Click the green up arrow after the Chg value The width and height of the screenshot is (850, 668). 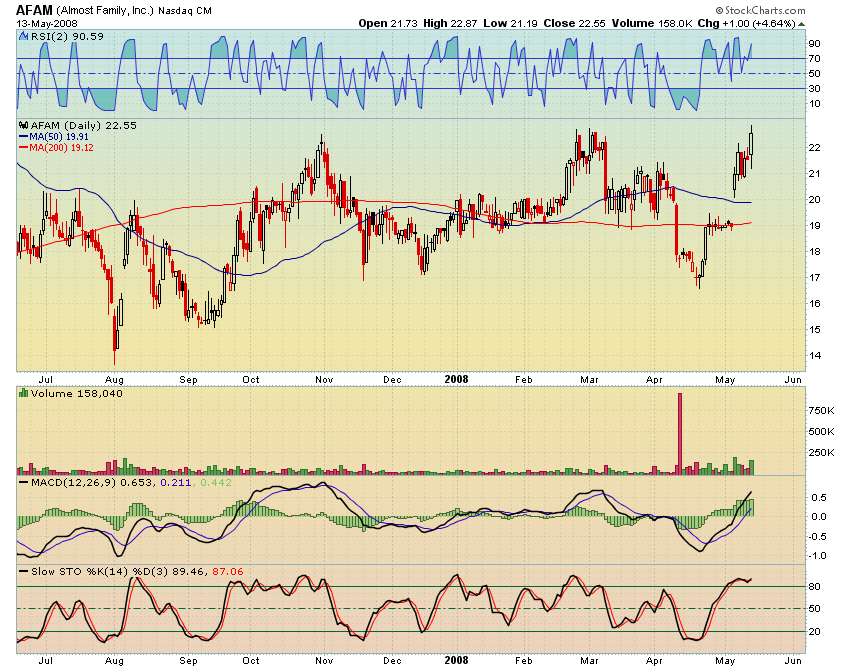click(801, 24)
